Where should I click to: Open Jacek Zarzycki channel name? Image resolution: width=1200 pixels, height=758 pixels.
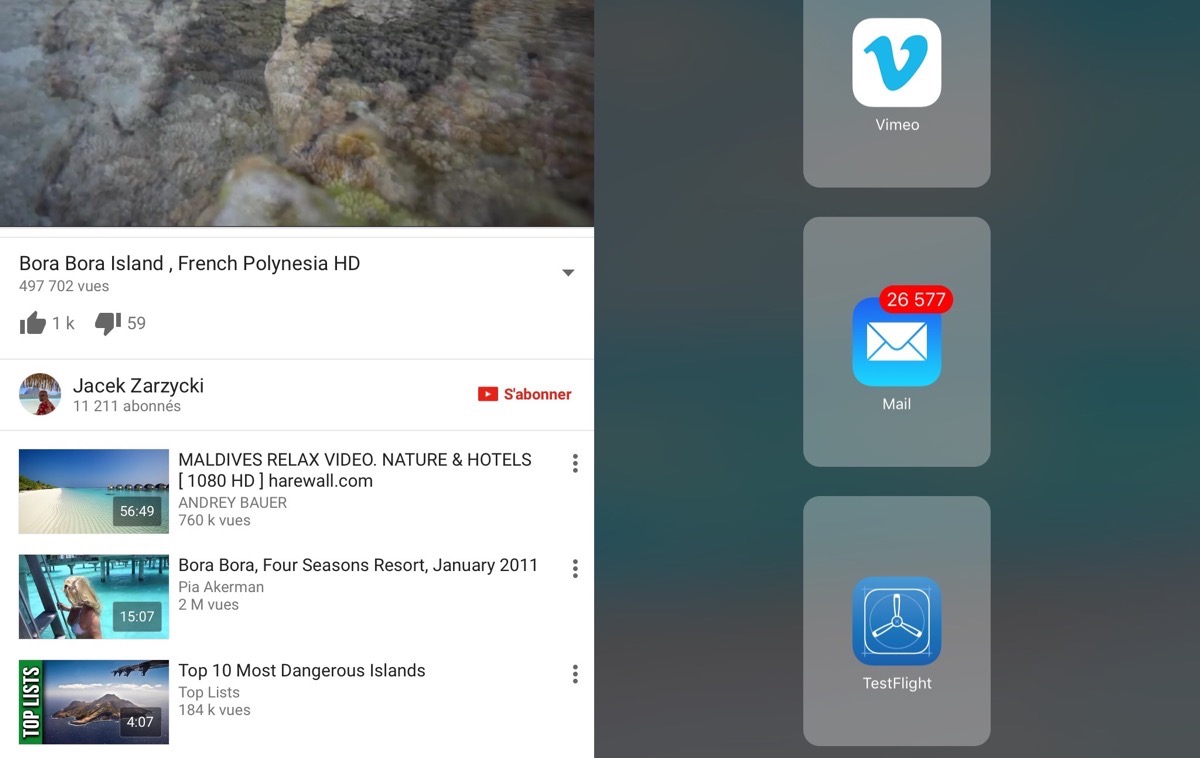[x=138, y=385]
